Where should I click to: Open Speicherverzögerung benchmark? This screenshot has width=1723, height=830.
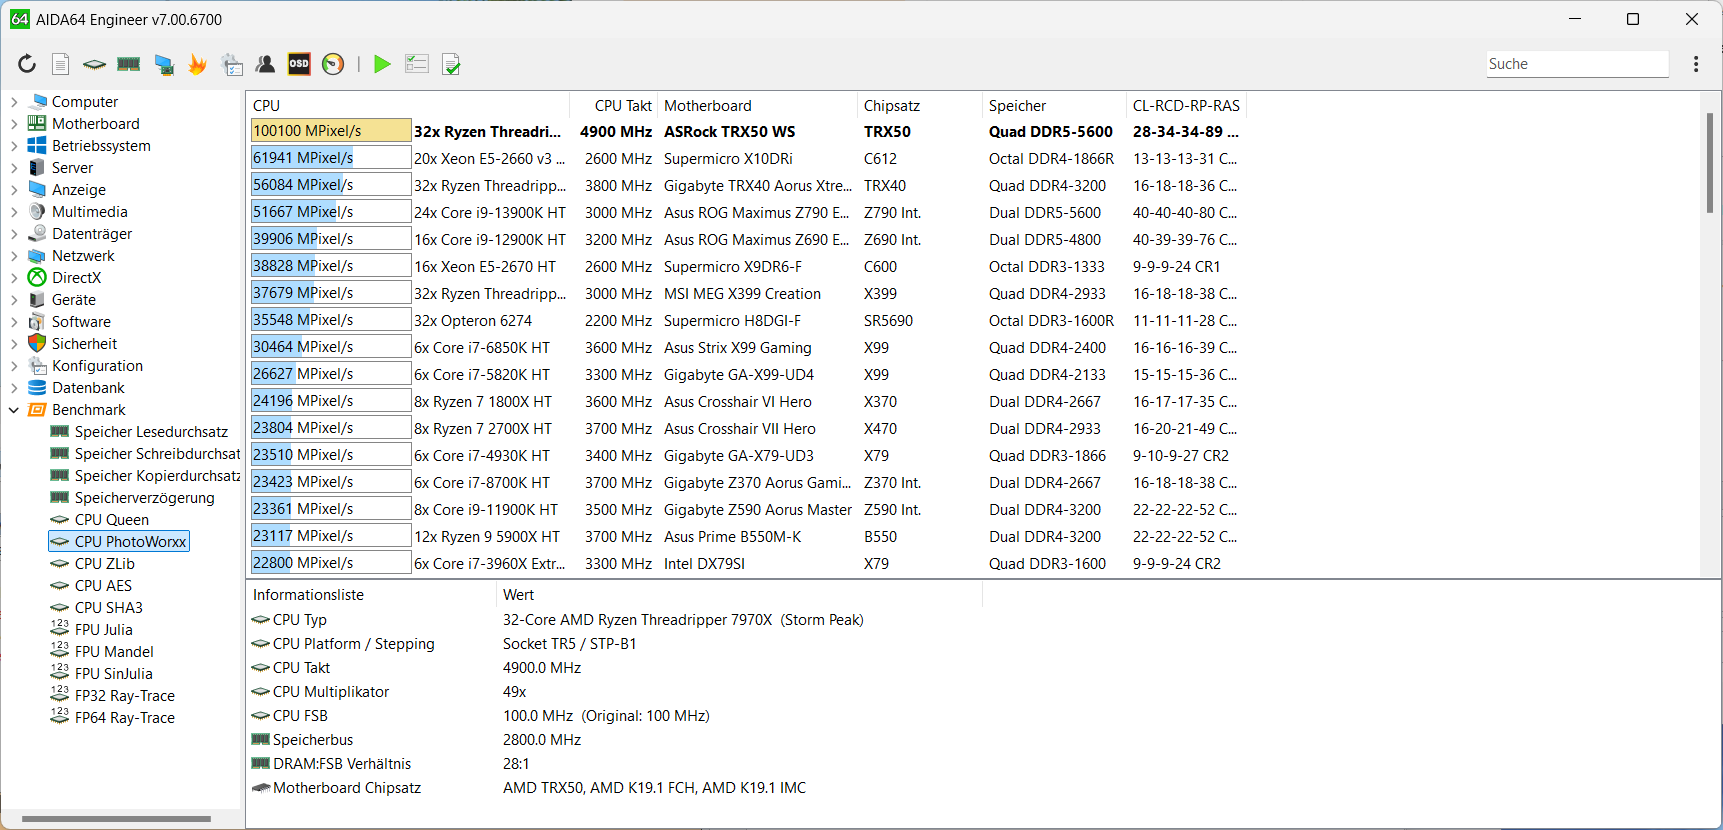tap(144, 498)
